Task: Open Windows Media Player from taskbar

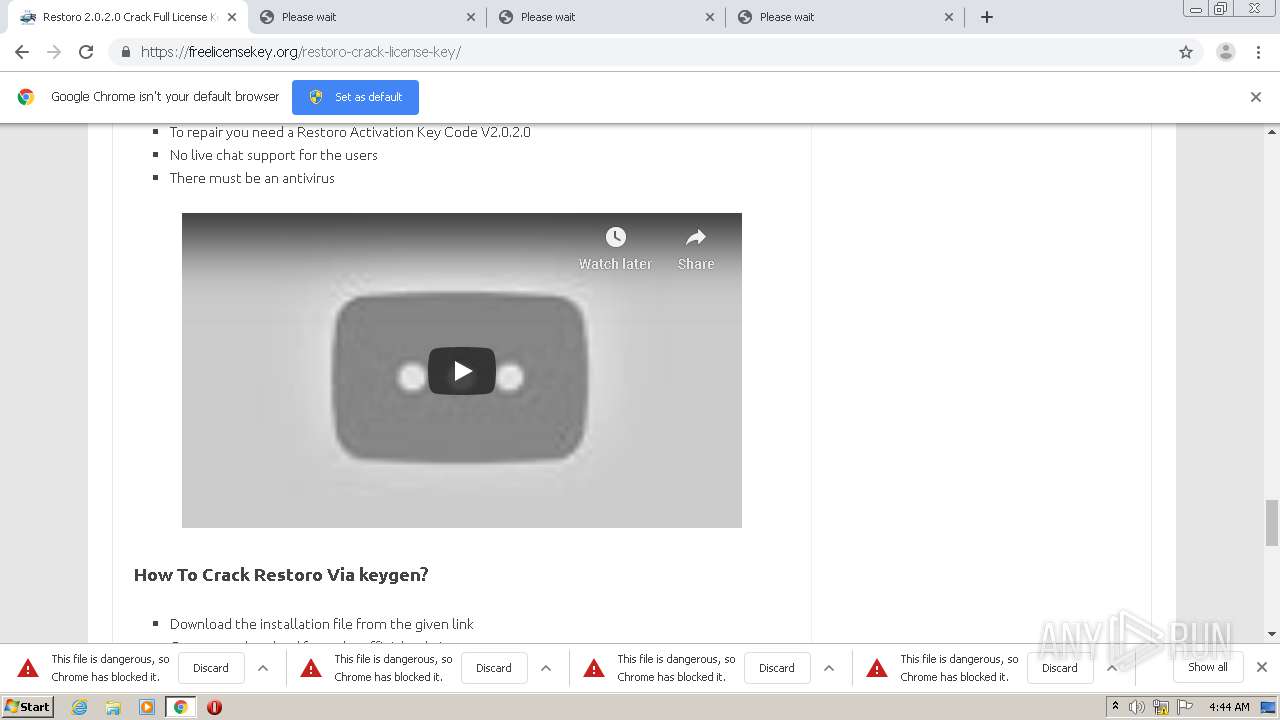Action: pos(147,707)
